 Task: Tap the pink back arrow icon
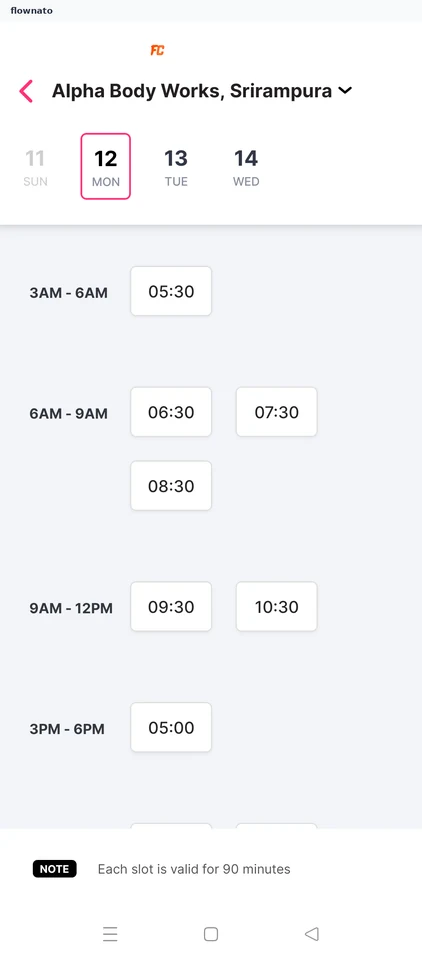tap(26, 91)
